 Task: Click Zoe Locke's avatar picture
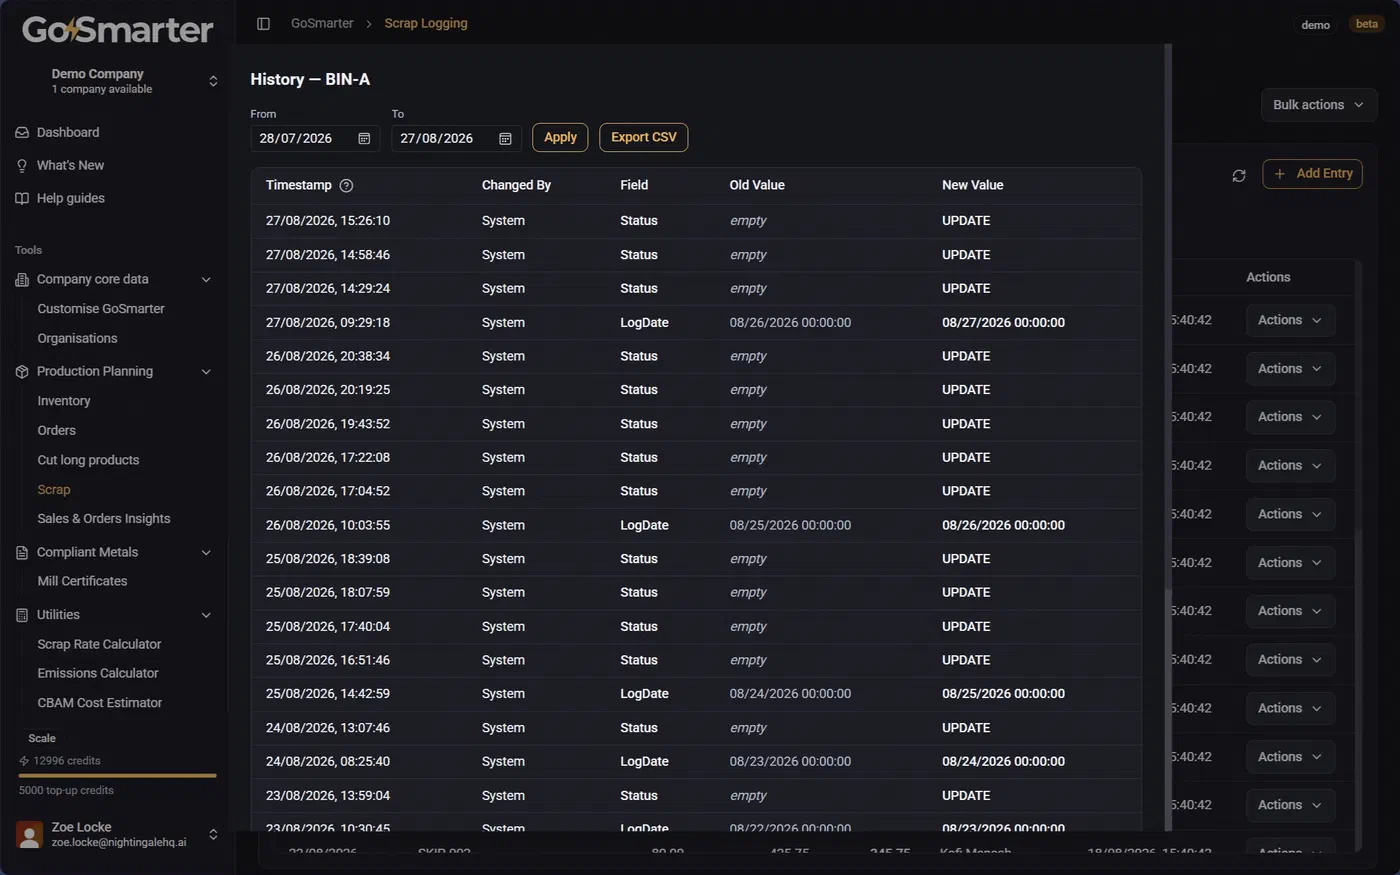click(x=30, y=834)
